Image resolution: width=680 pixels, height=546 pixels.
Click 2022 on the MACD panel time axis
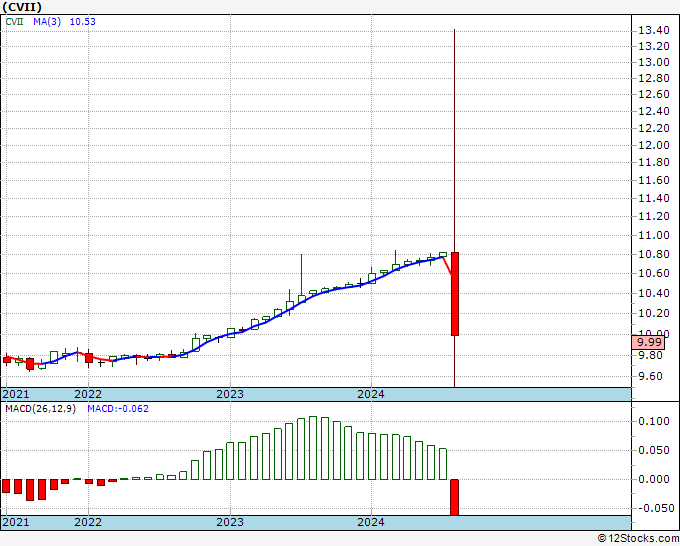88,522
